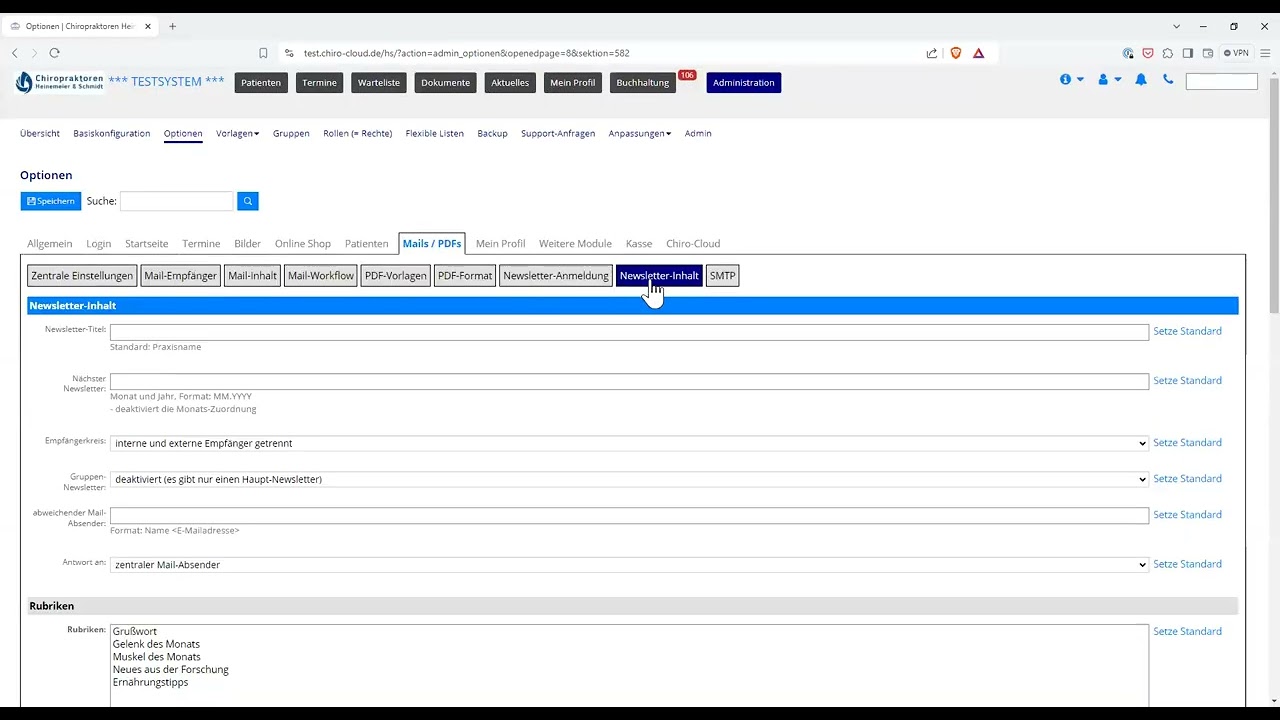Click Setze Standard for Nächster Newsletter
This screenshot has width=1280, height=720.
[1187, 381]
